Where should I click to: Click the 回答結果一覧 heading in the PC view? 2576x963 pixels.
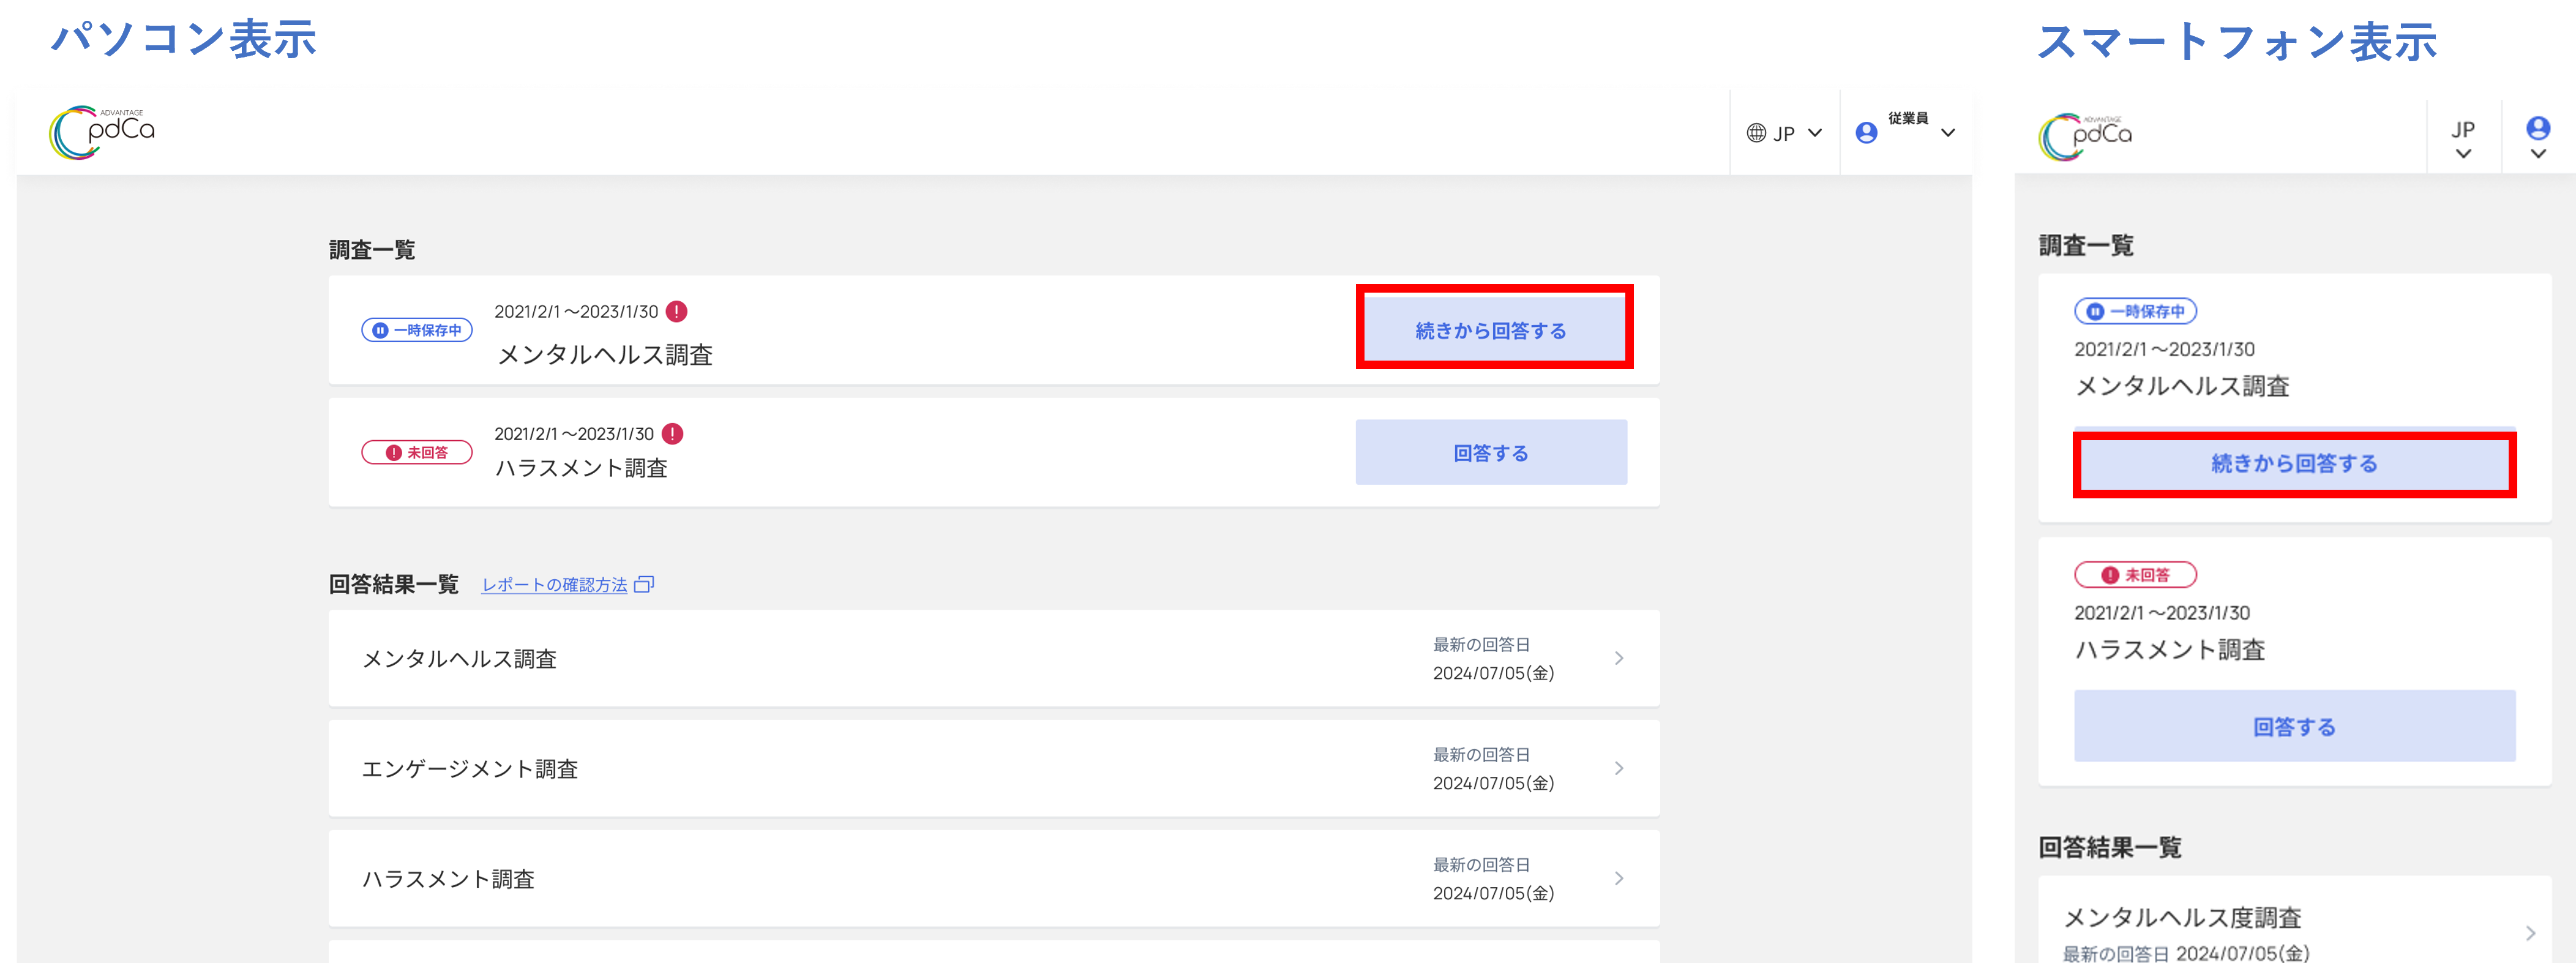point(394,584)
